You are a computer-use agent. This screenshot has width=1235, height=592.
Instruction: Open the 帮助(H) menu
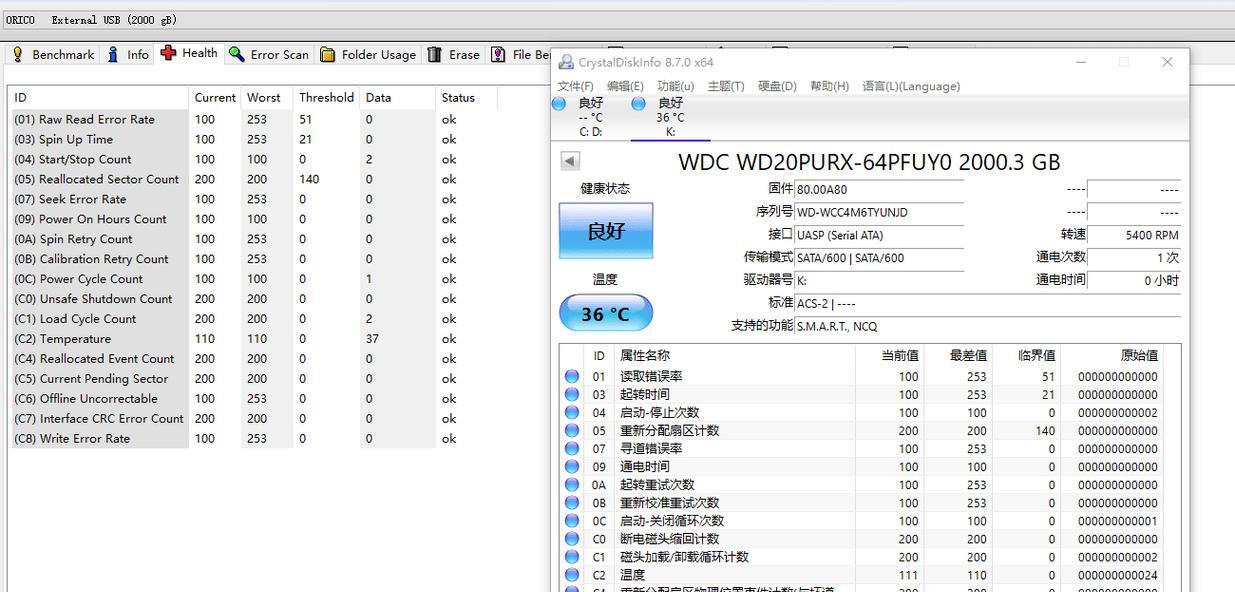(x=829, y=86)
